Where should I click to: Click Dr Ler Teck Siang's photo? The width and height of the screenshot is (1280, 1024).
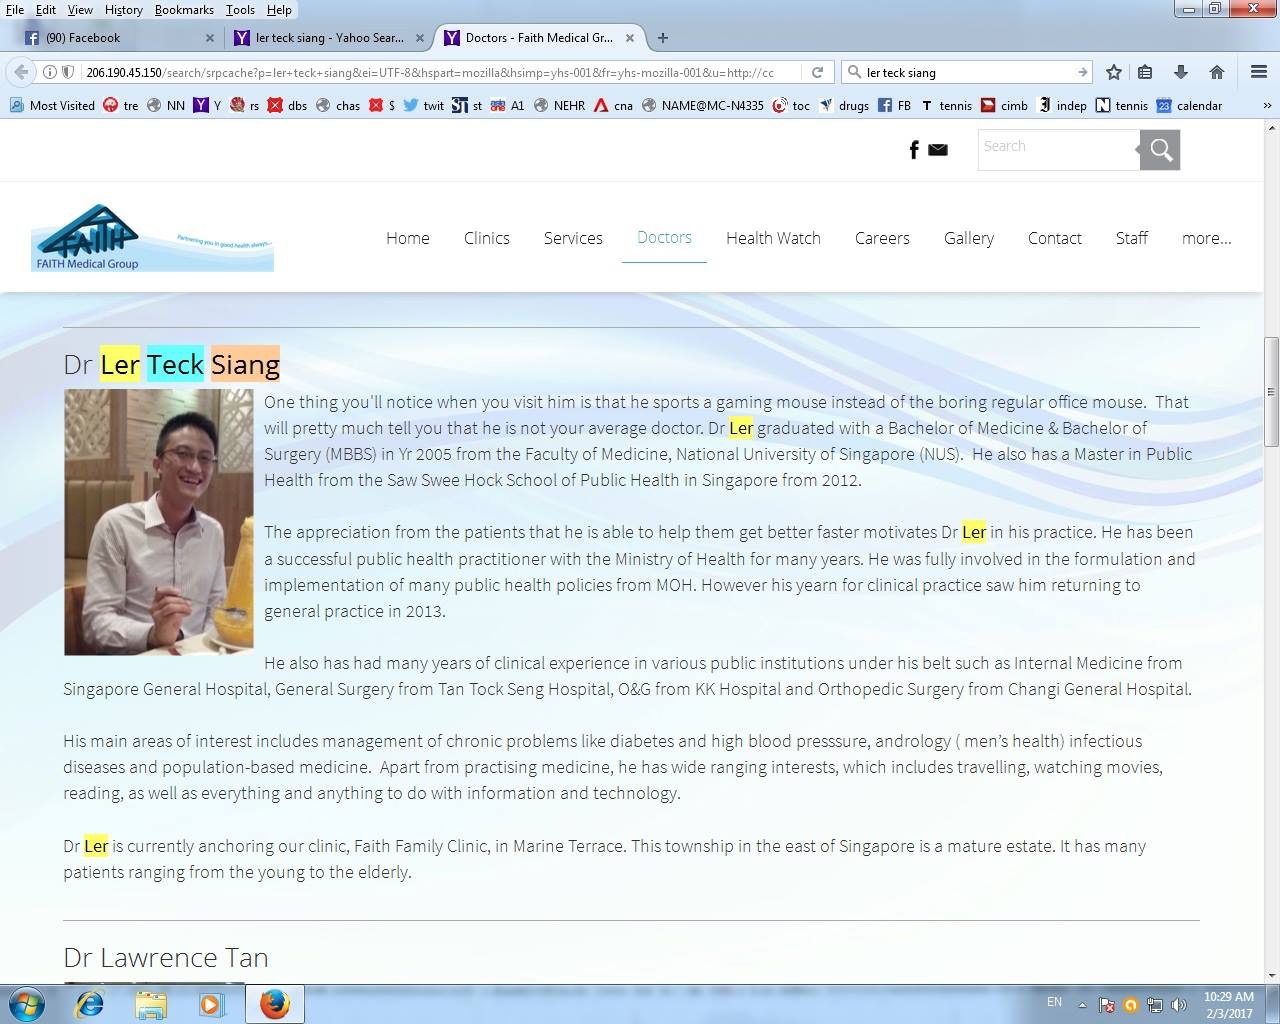[159, 522]
